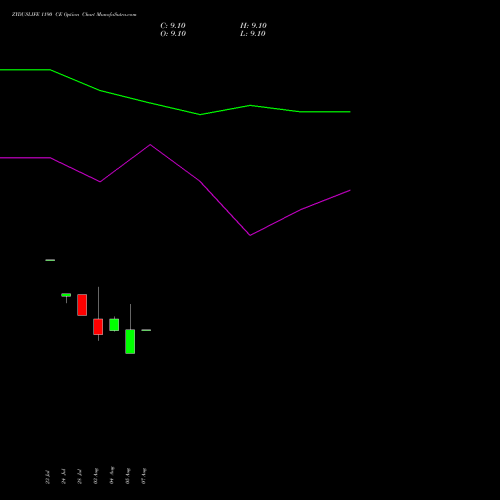Click the green candlestick for 04 Aug
The image size is (500, 500).
(114, 325)
